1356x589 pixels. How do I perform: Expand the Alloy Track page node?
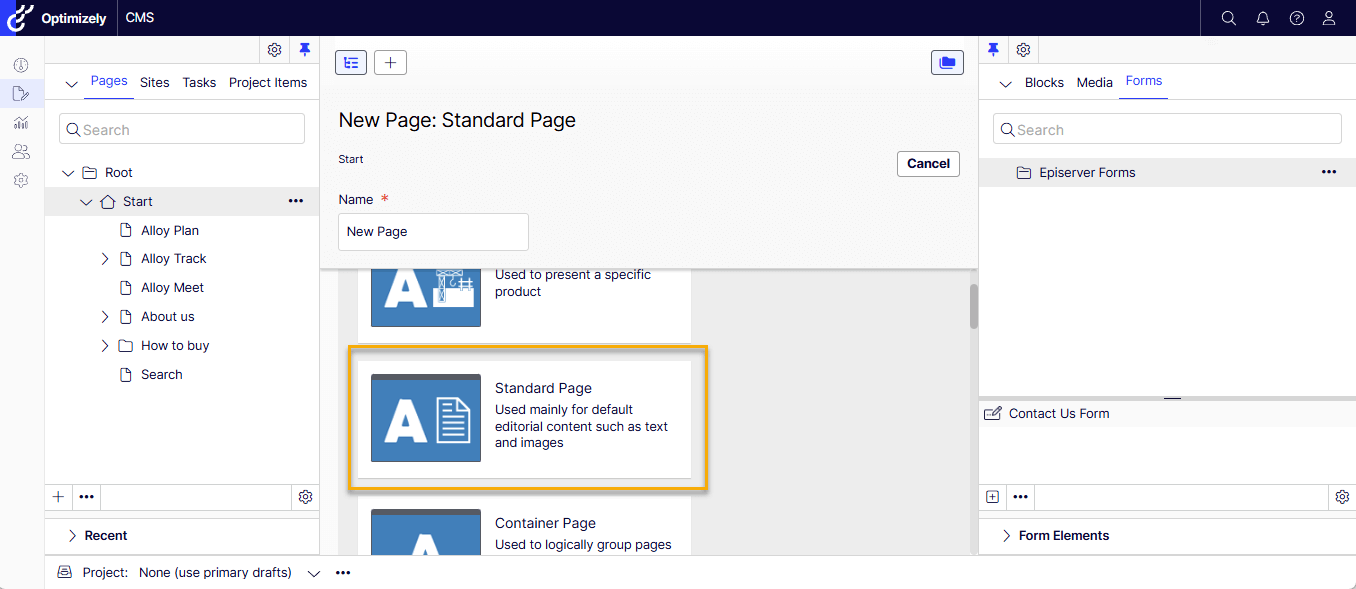point(105,259)
